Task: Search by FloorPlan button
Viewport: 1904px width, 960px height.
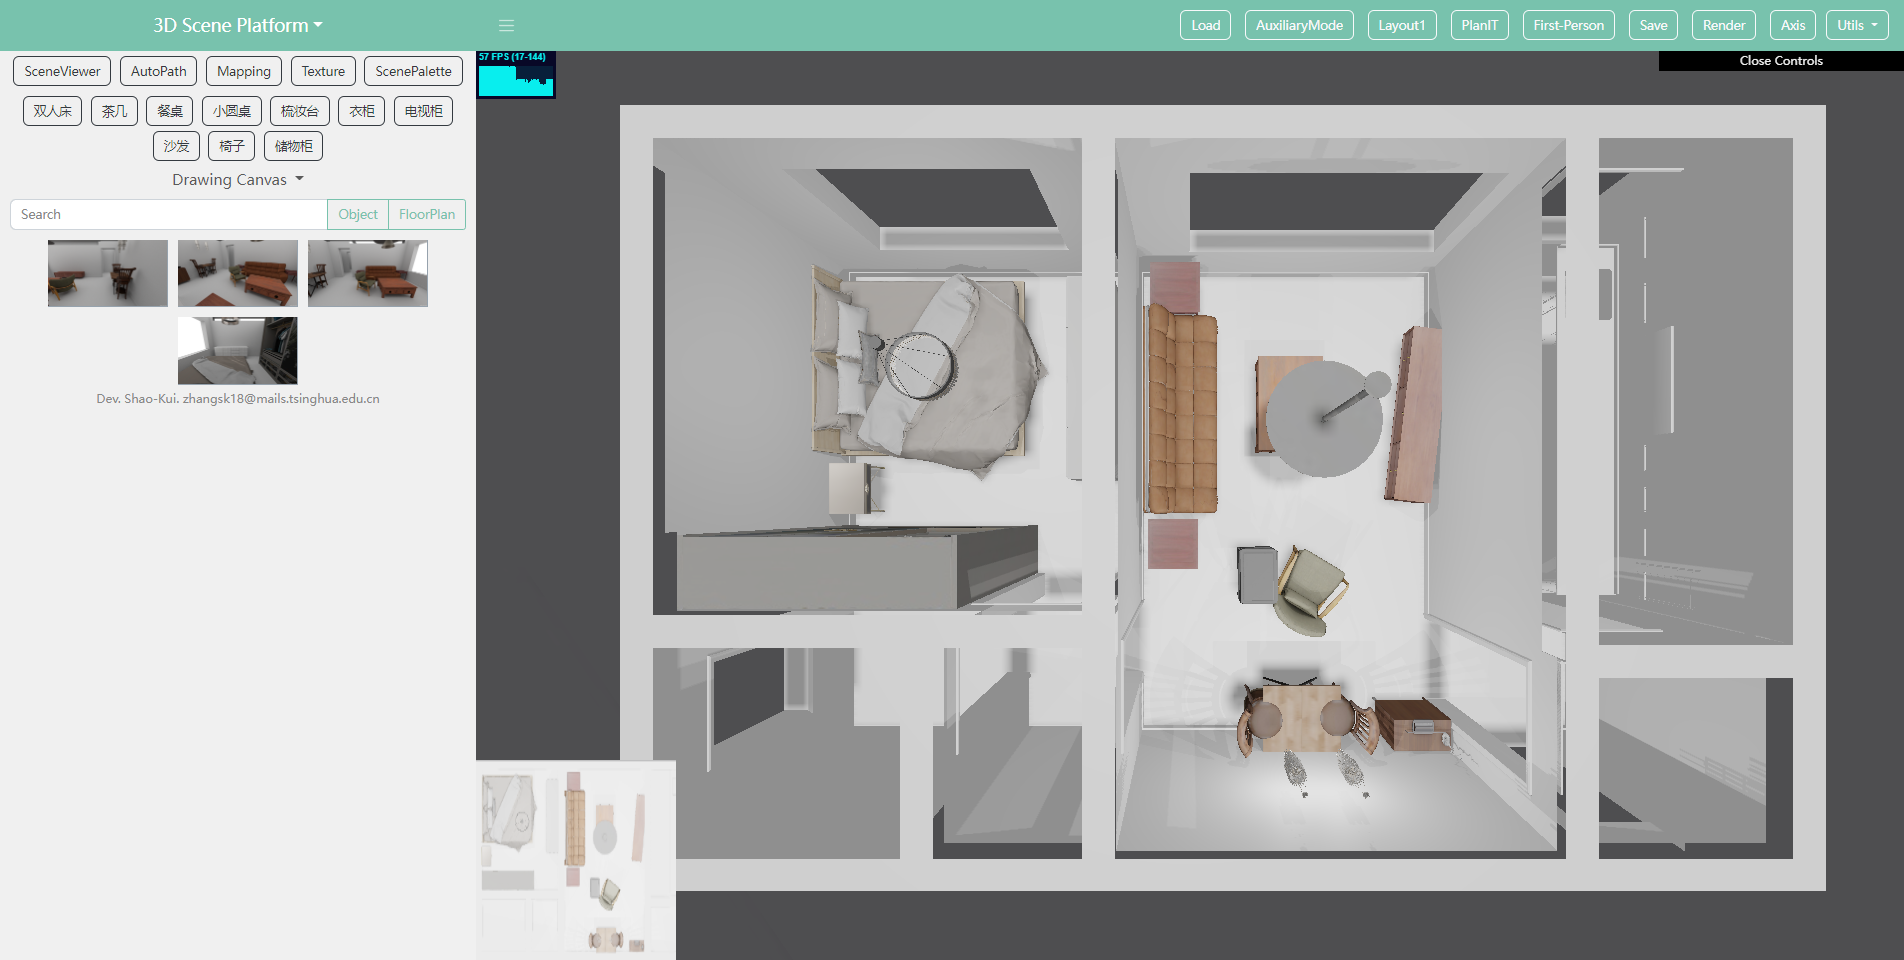Action: 427,214
